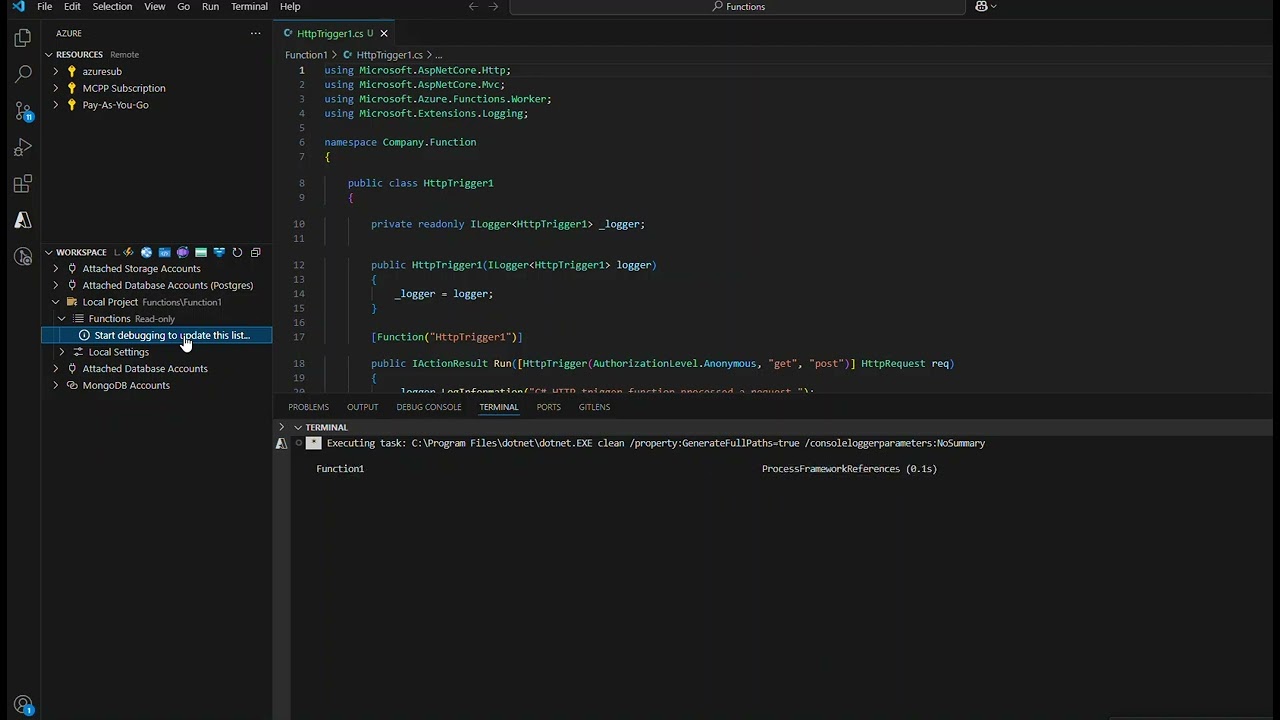The width and height of the screenshot is (1280, 720).
Task: Click the purple Container Apps icon
Action: (182, 252)
